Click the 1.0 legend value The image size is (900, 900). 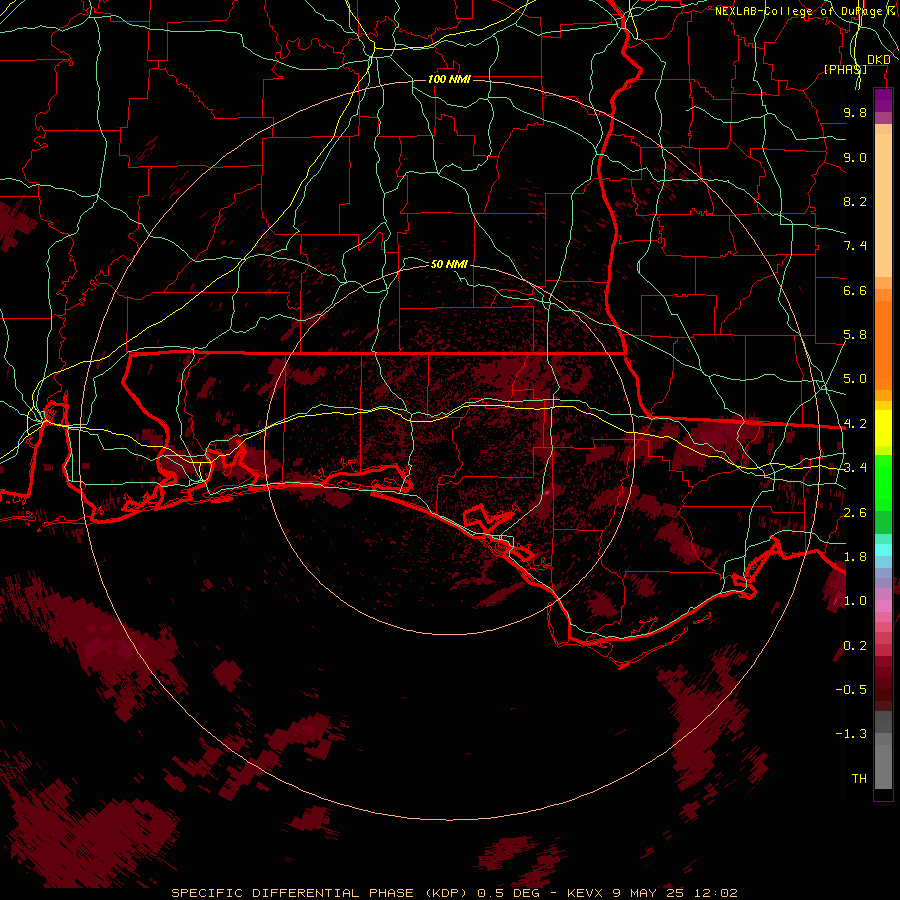(855, 601)
